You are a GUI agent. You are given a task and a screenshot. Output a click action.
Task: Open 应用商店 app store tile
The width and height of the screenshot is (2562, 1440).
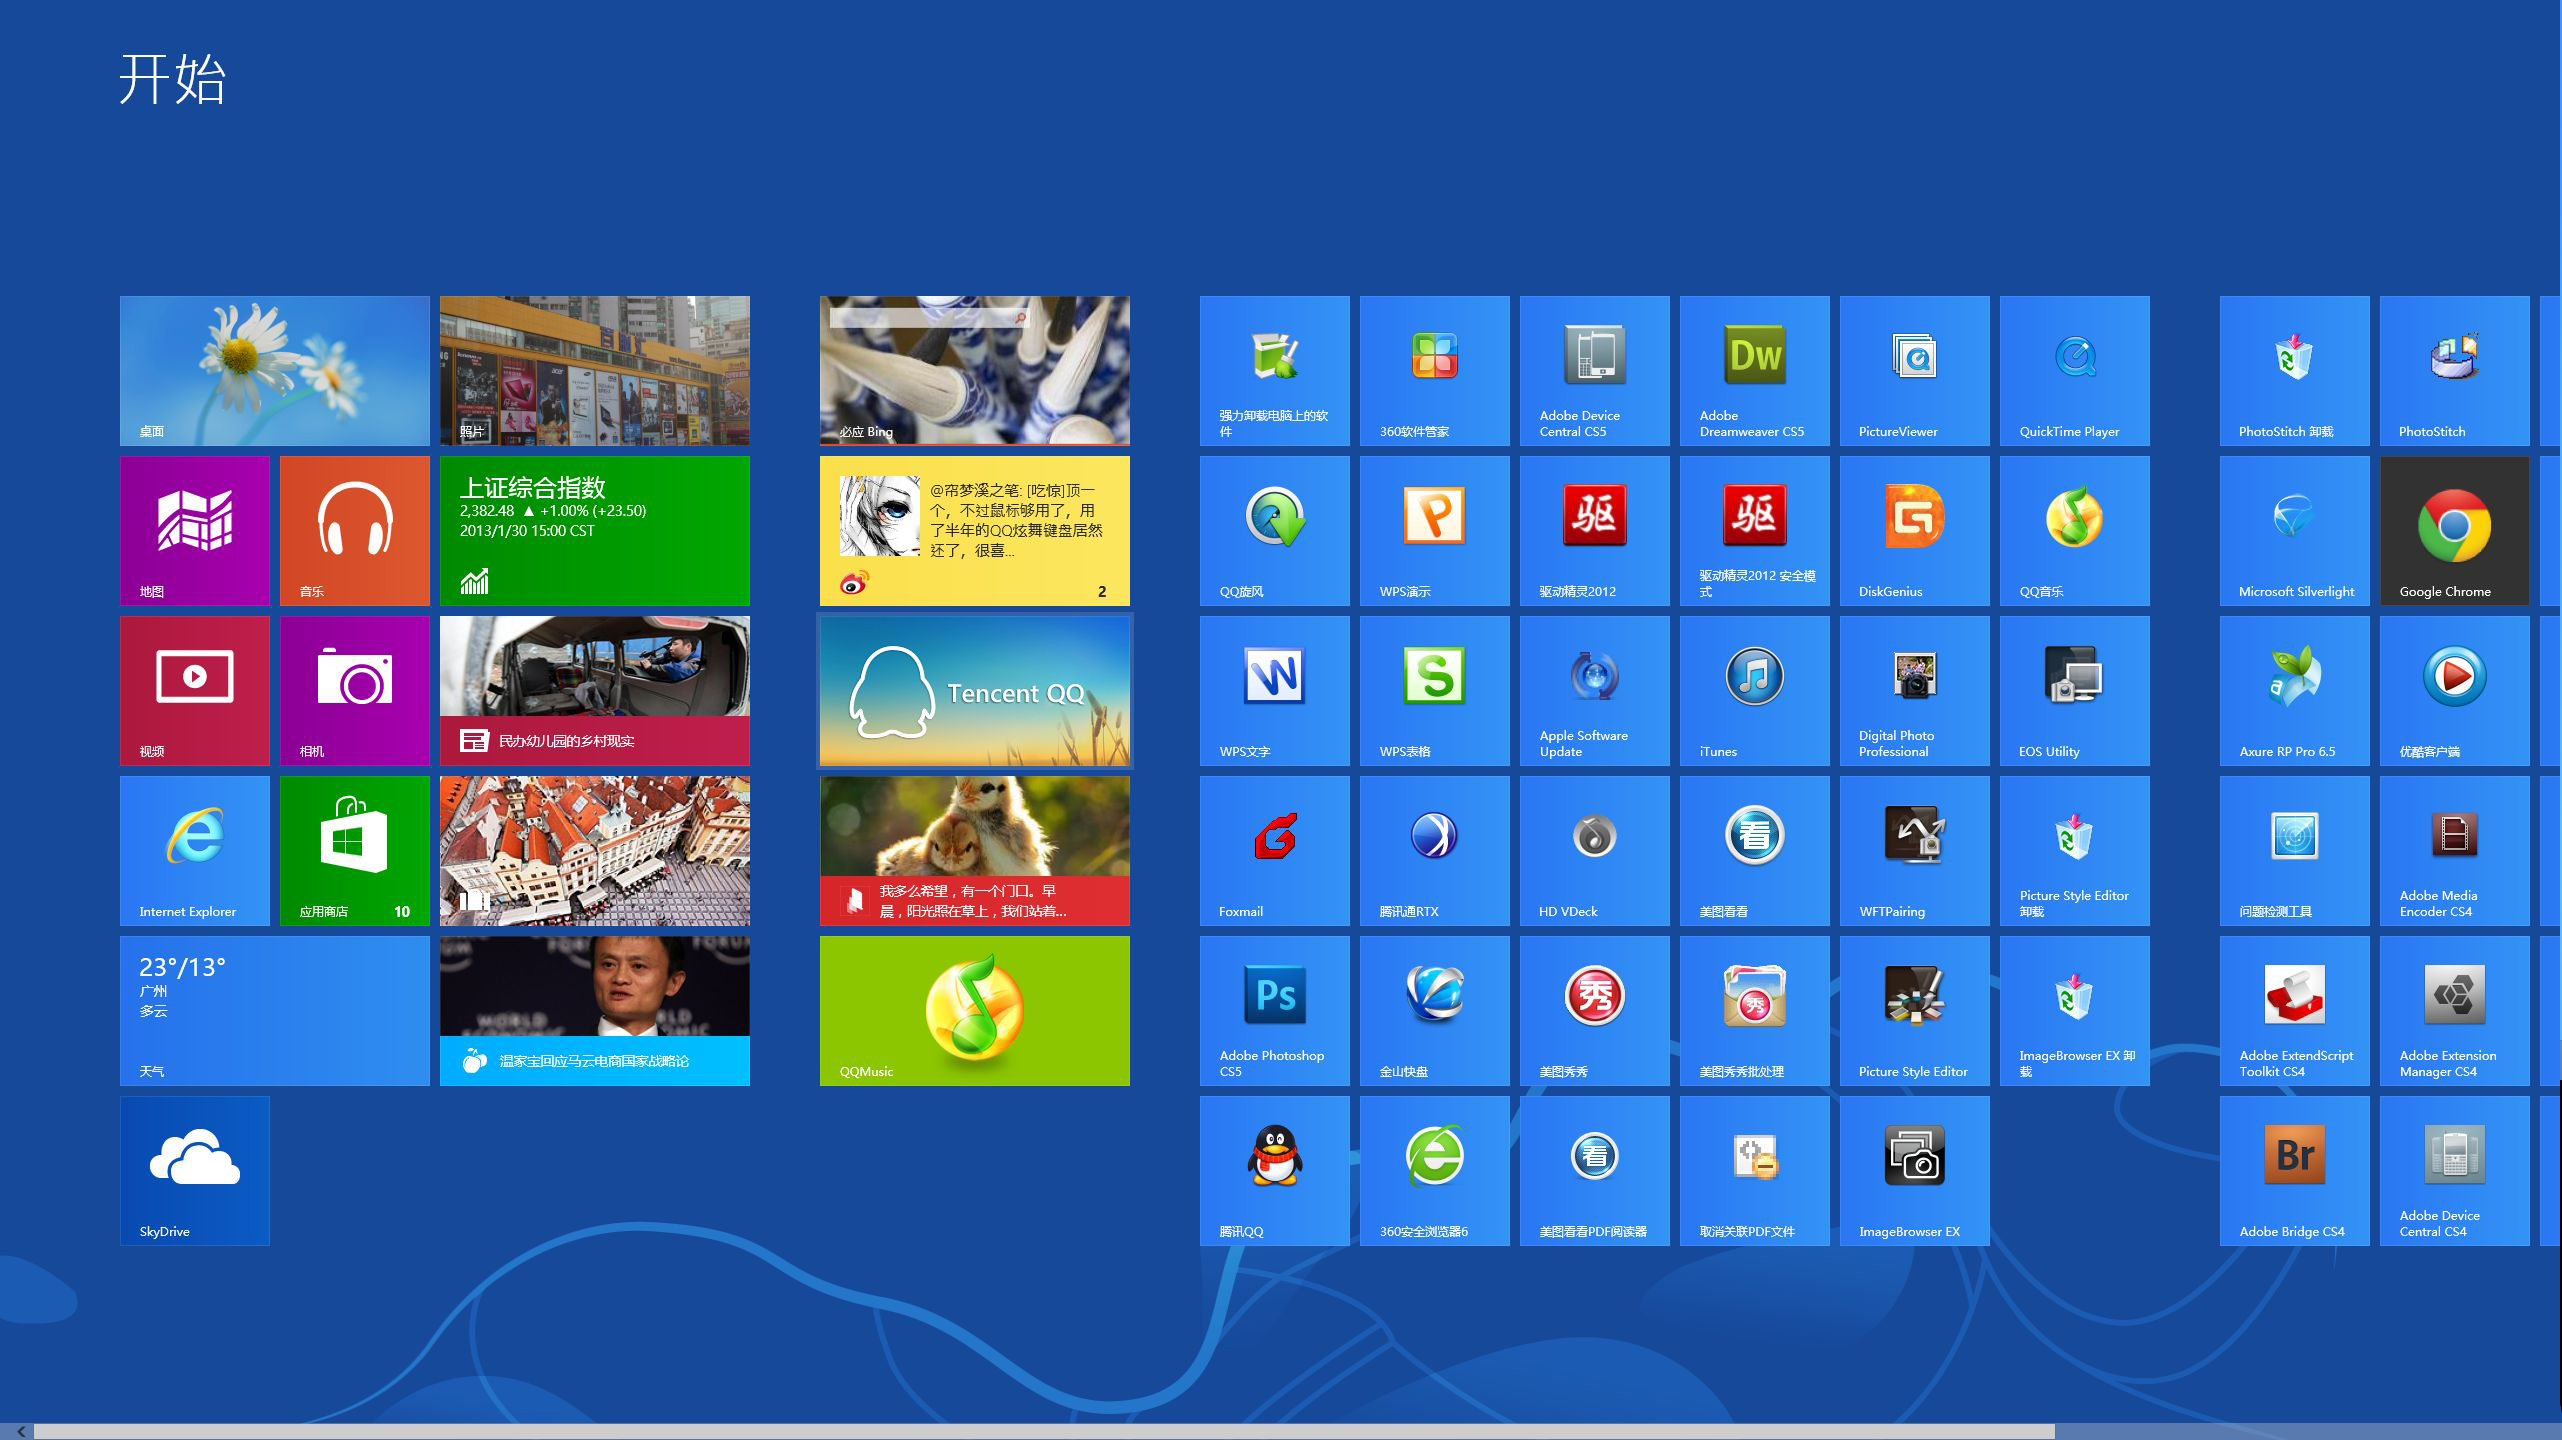pyautogui.click(x=352, y=850)
